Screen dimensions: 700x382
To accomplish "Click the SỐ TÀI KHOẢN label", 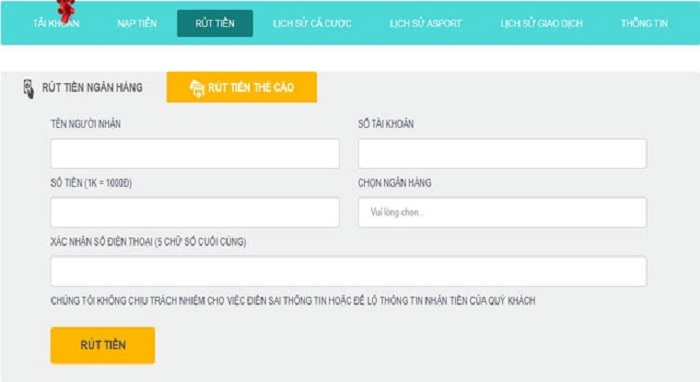I will pyautogui.click(x=386, y=124).
